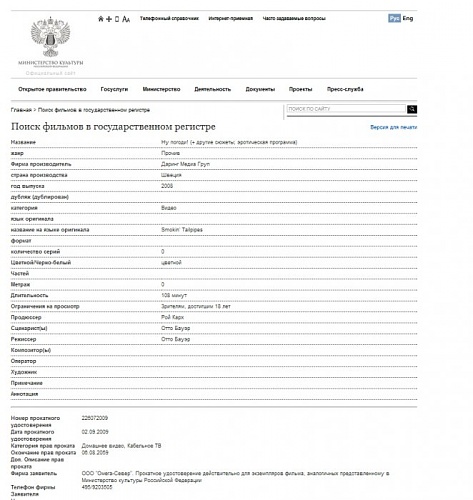Screen dimensions: 473x500
Task: Click the company phone number value
Action: (x=97, y=488)
